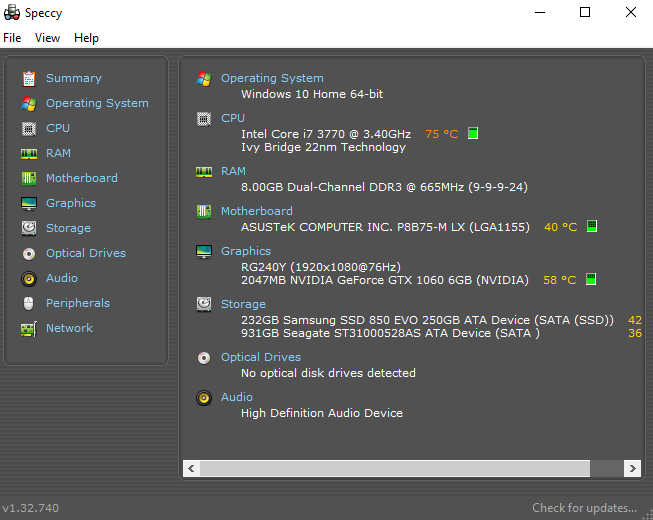
Task: Click the NVIDIA GeForce GTX 1060 line
Action: point(385,280)
